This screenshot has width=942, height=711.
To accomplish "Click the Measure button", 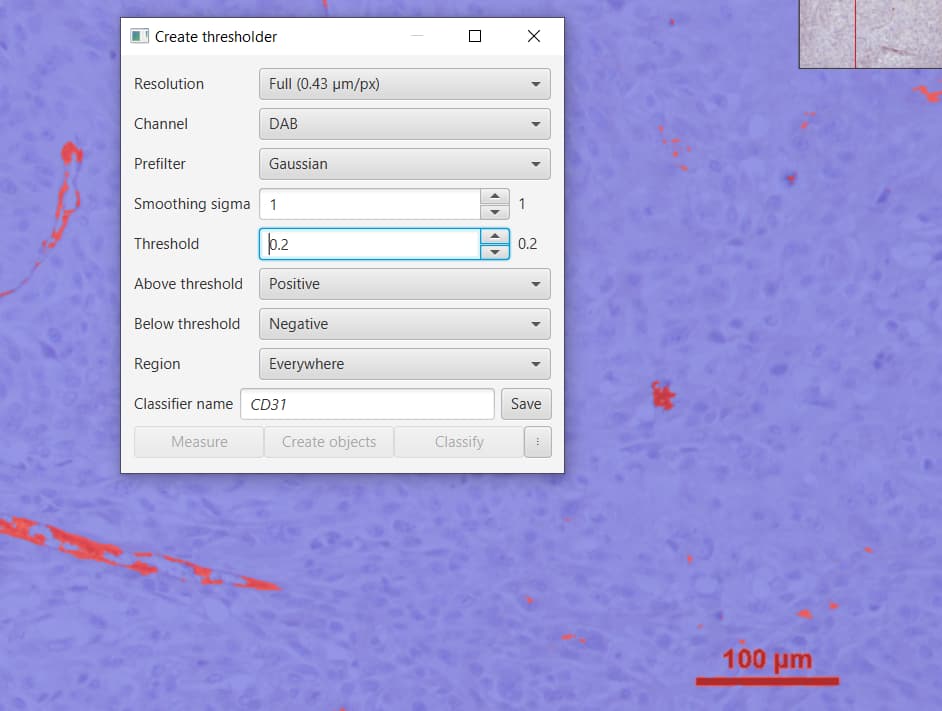I will click(x=198, y=441).
